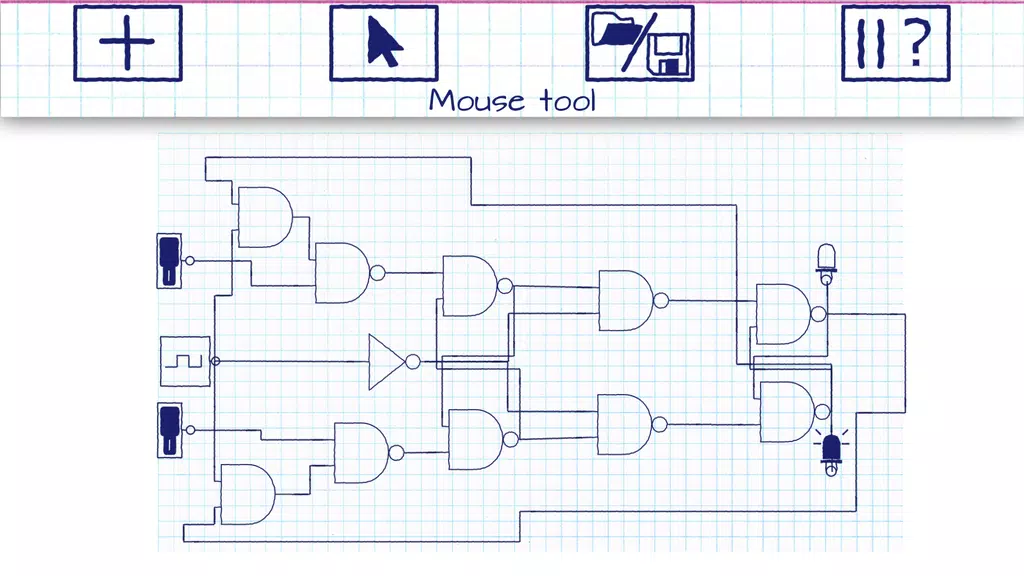
Task: Click the output bubble of the inverter
Action: [410, 361]
